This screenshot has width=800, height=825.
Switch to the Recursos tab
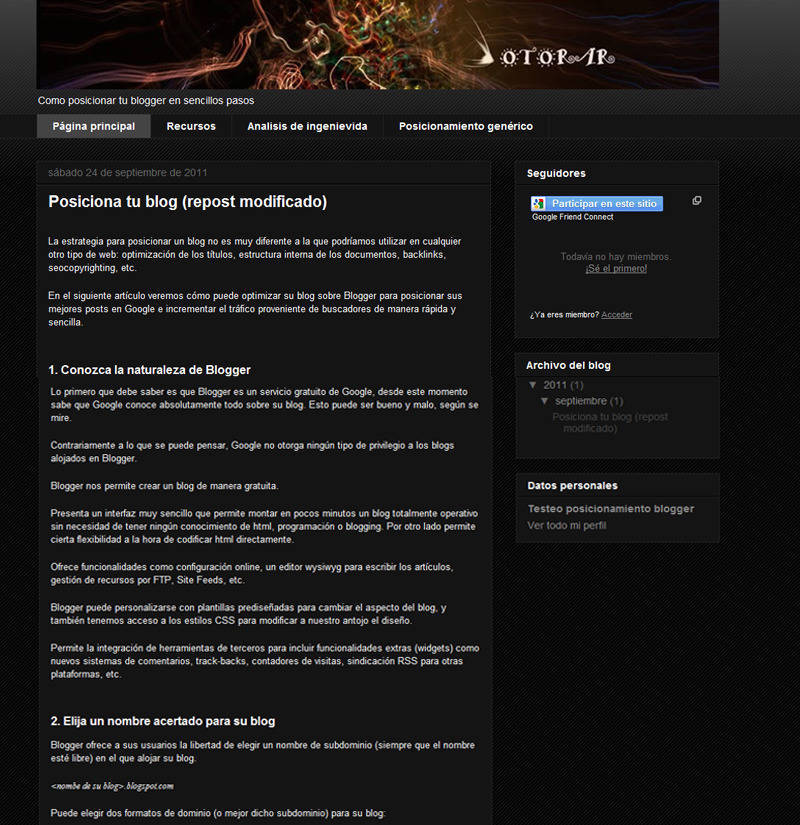click(x=191, y=126)
